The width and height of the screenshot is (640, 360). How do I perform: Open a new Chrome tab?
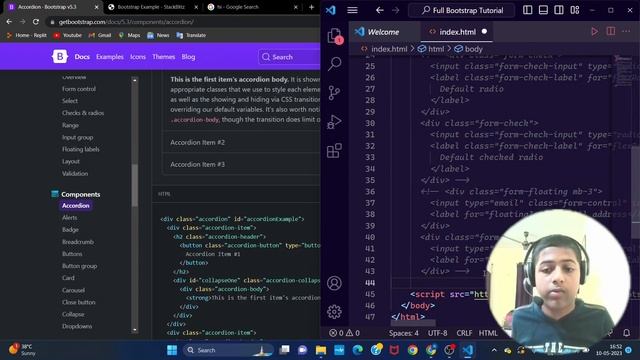(311, 7)
